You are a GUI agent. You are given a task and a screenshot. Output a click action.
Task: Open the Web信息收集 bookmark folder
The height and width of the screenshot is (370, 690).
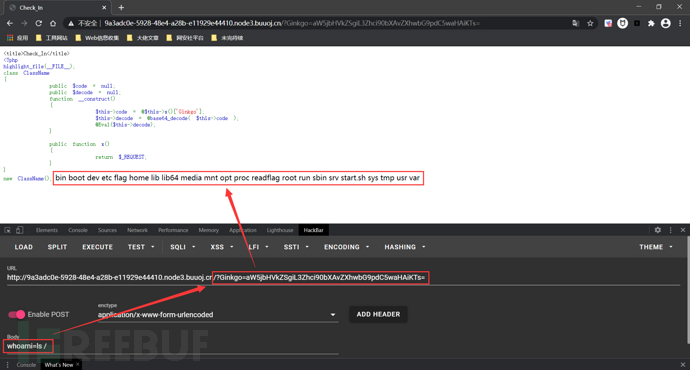coord(97,38)
